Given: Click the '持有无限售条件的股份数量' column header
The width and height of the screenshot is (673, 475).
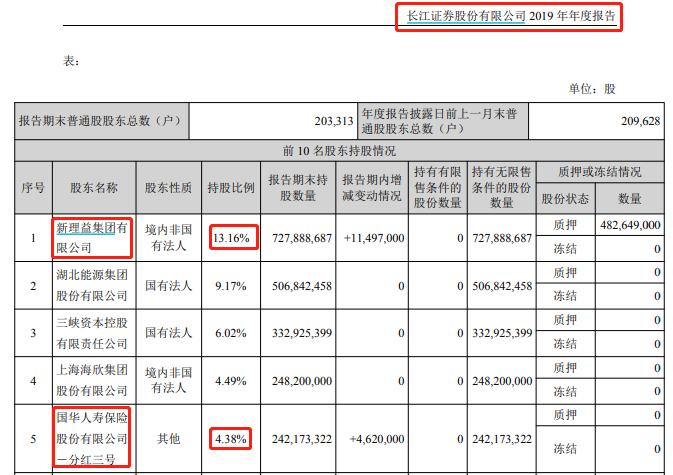Looking at the screenshot, I should pos(501,188).
